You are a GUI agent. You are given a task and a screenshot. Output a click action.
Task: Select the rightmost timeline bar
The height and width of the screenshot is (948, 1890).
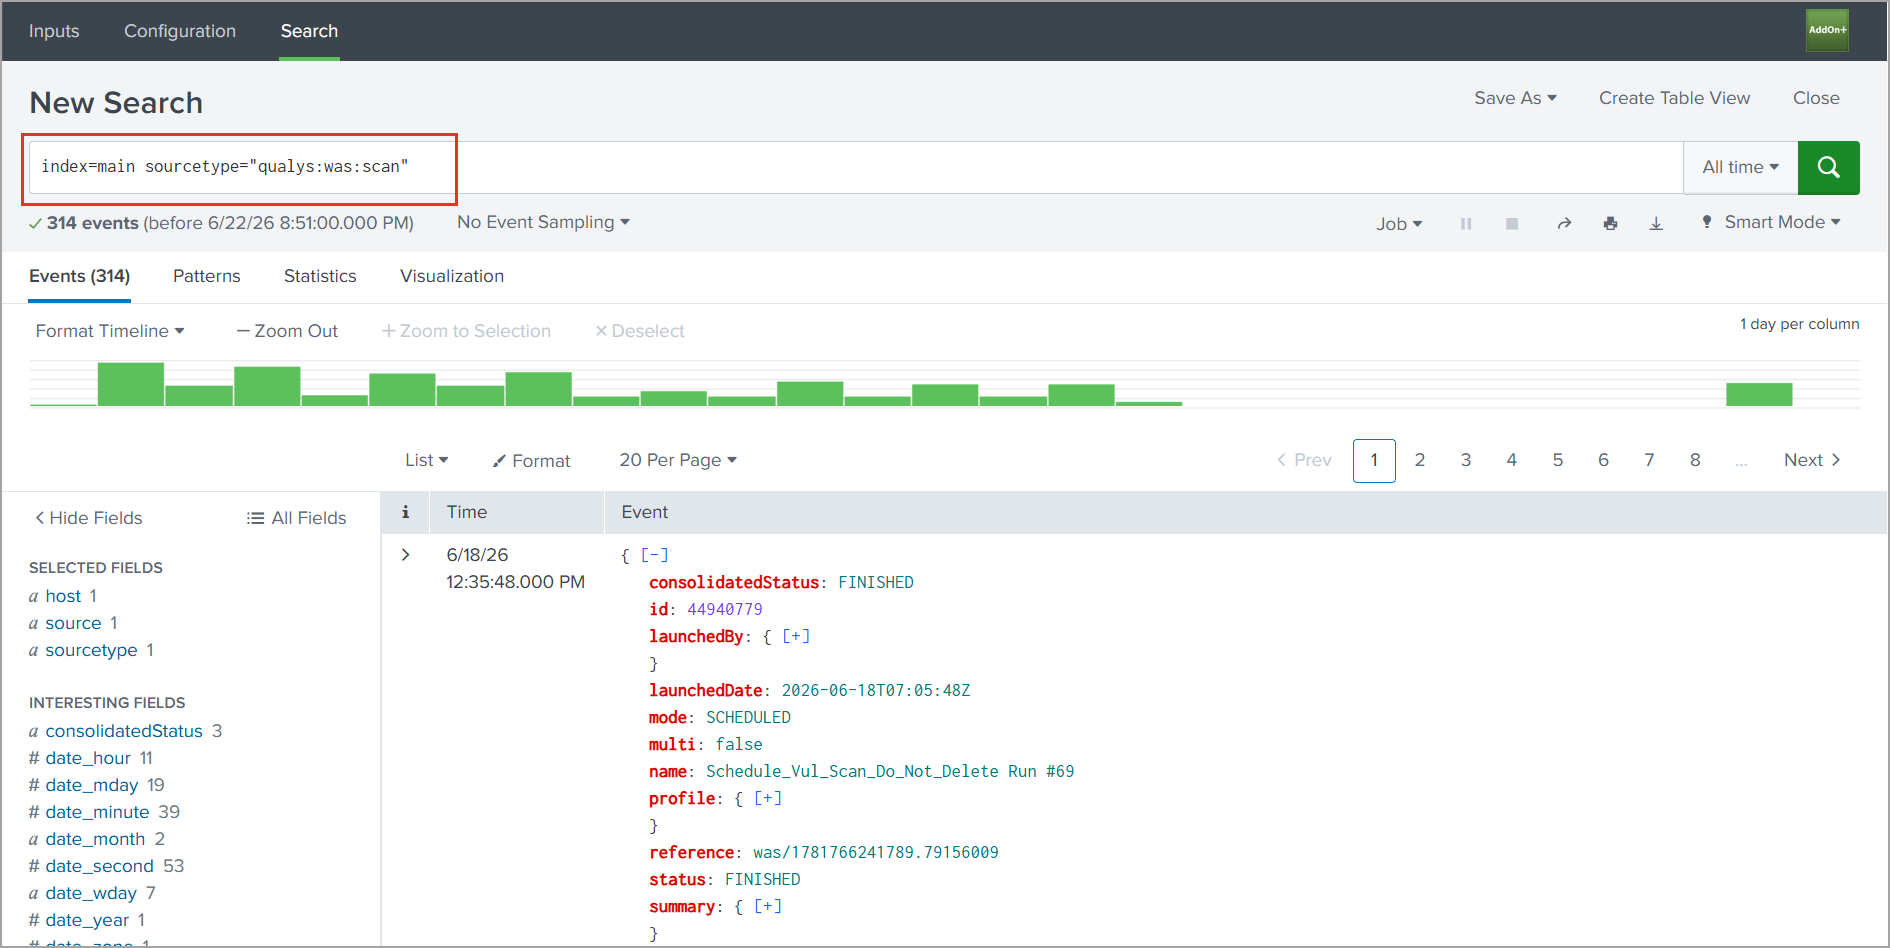(x=1759, y=394)
